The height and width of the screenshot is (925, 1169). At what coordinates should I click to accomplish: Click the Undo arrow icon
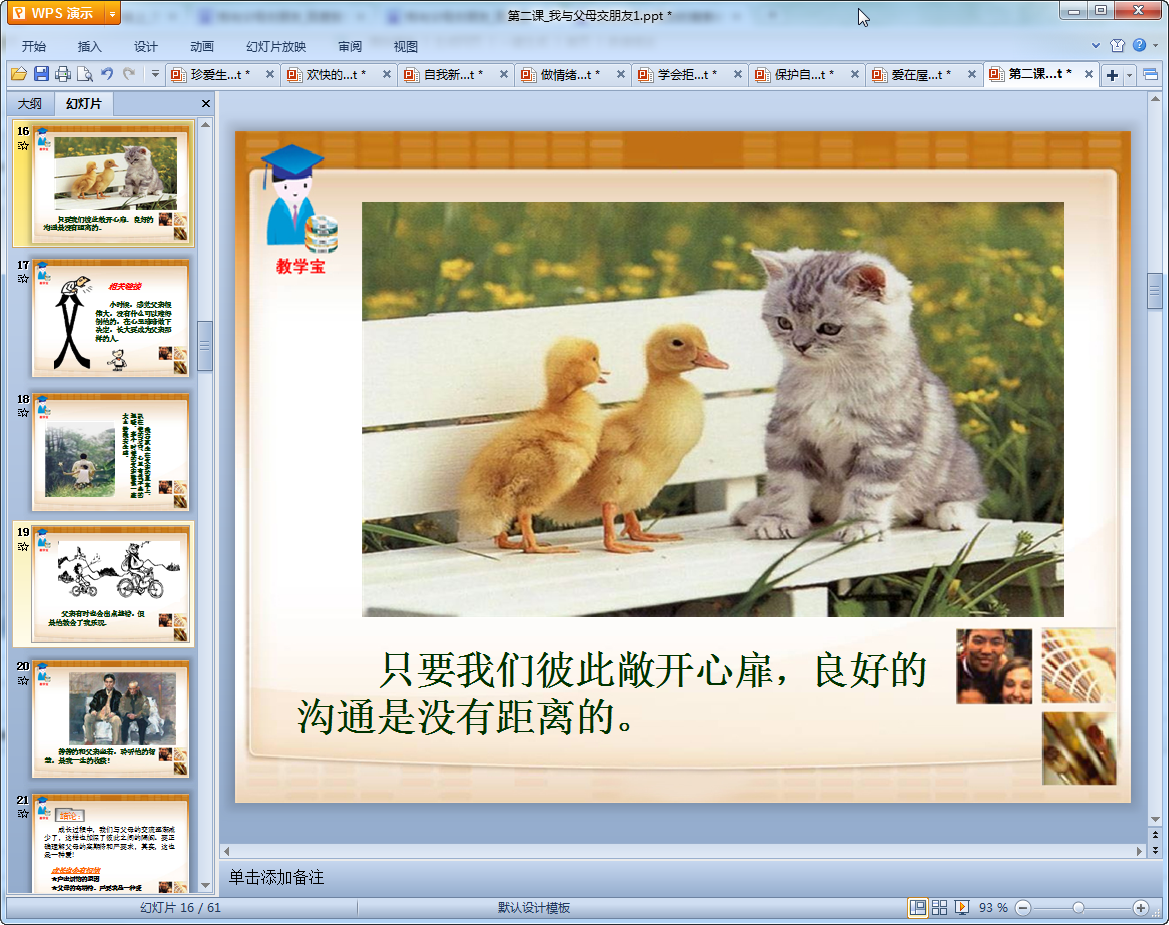tap(107, 74)
